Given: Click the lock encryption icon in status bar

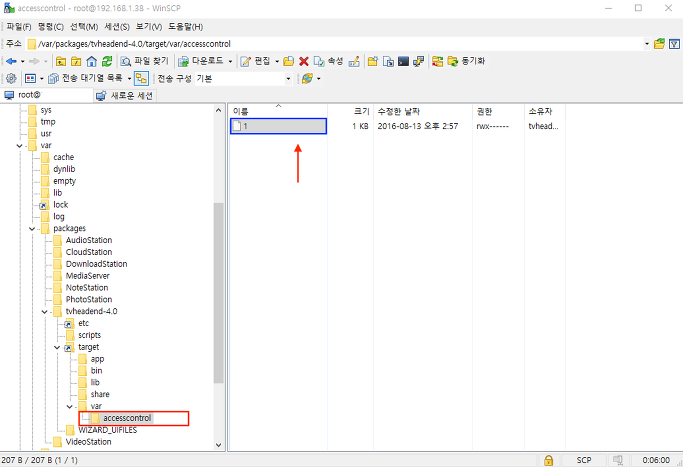Looking at the screenshot, I should [x=548, y=460].
